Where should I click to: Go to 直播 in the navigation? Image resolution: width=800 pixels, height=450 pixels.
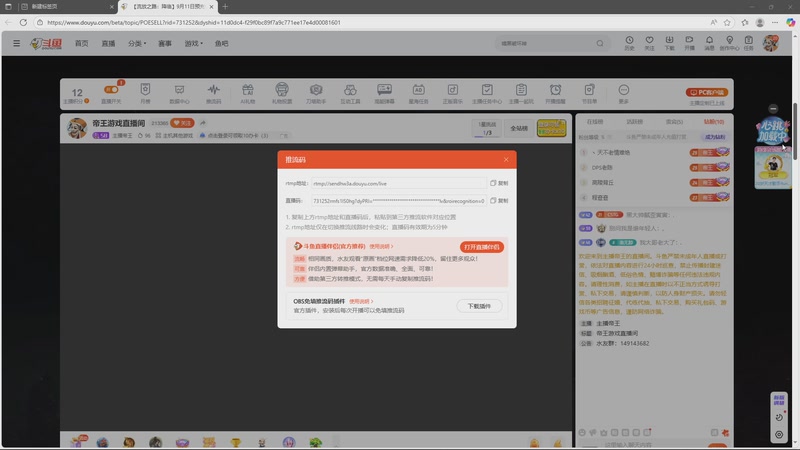108,43
